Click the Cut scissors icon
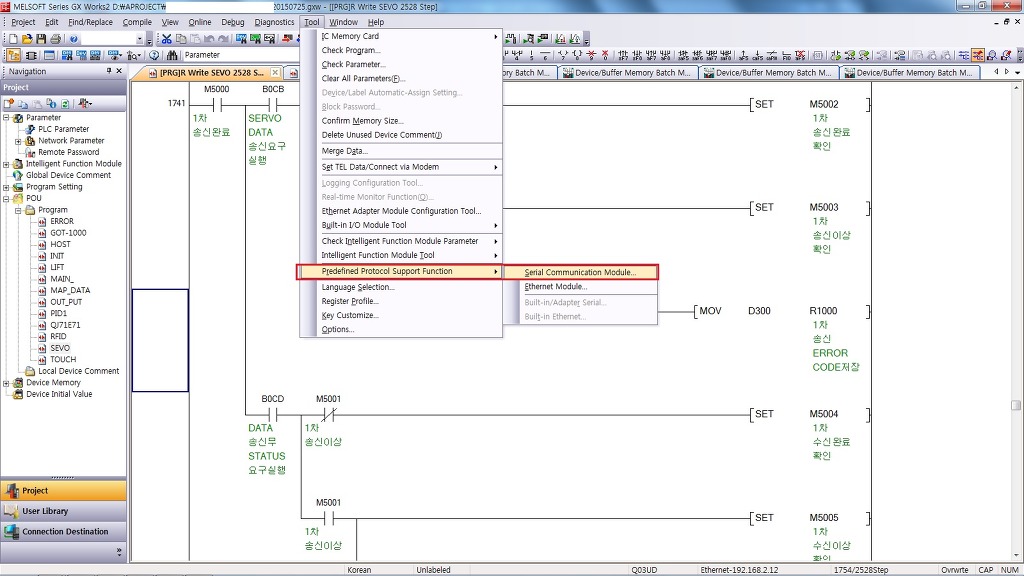The width and height of the screenshot is (1024, 576). [167, 39]
